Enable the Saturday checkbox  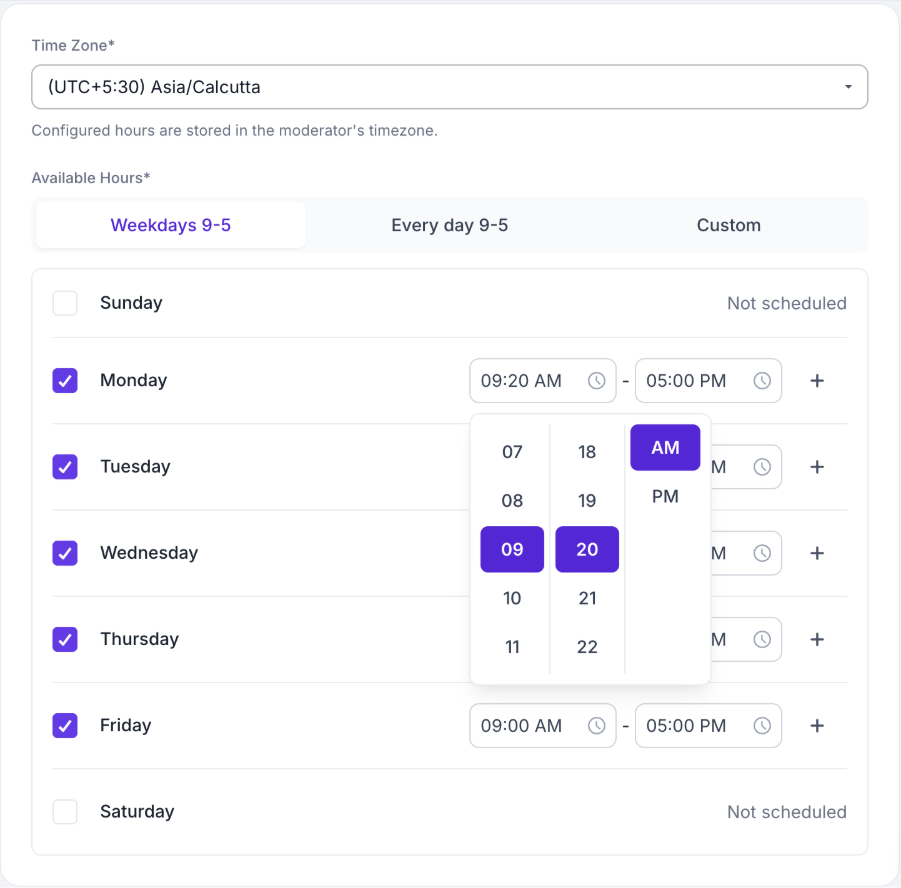pos(65,812)
